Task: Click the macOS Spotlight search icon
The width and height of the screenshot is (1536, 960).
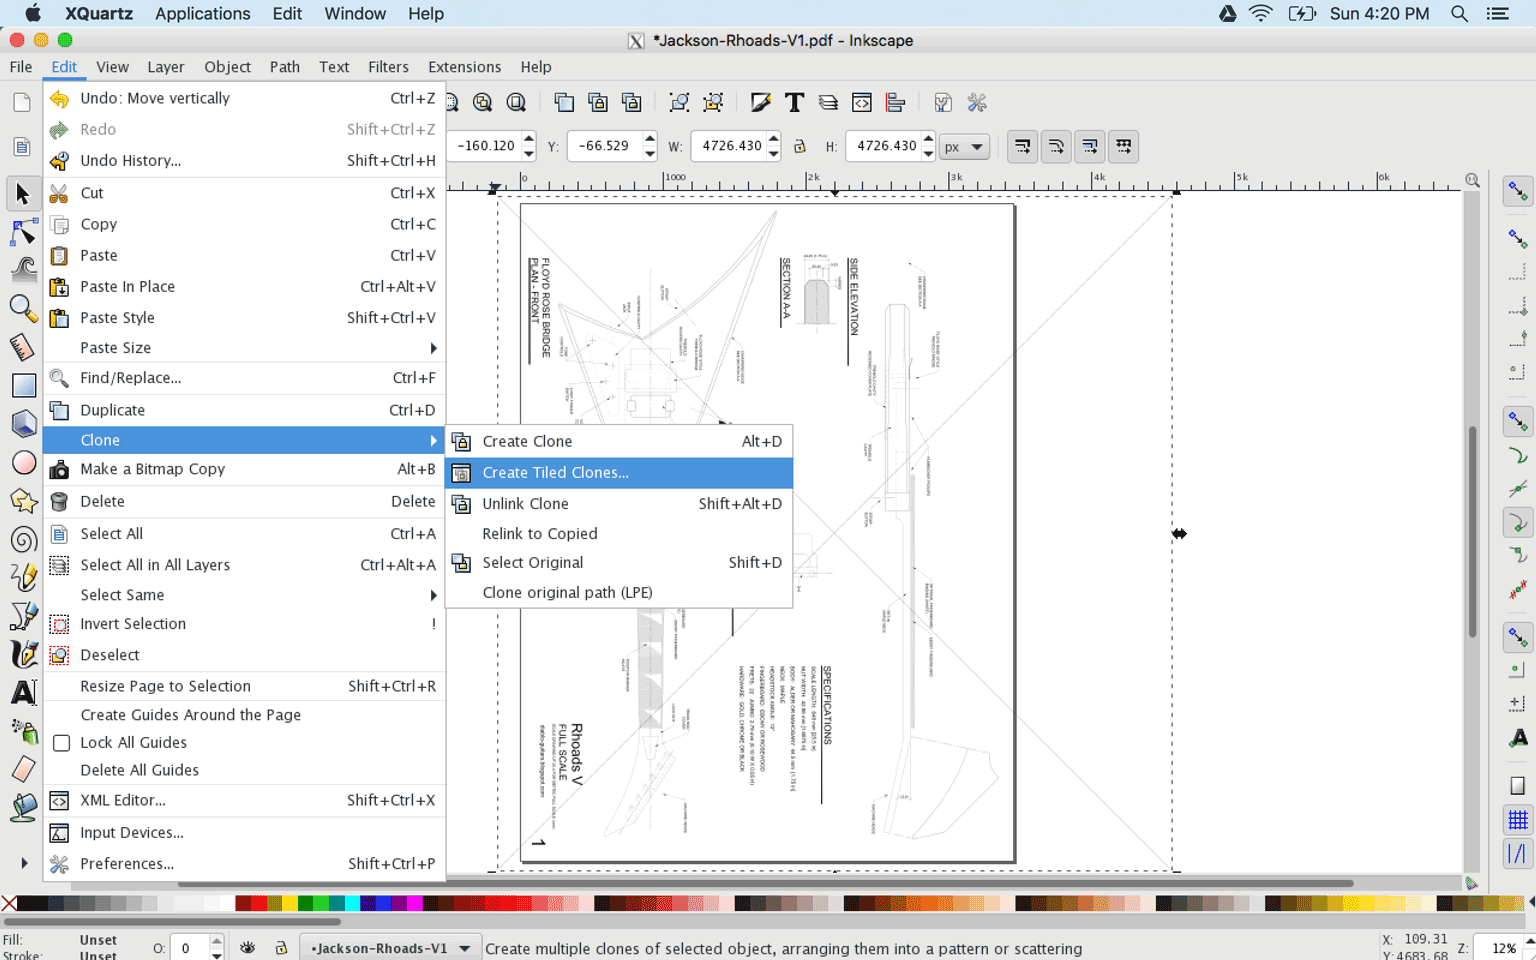Action: 1459,14
